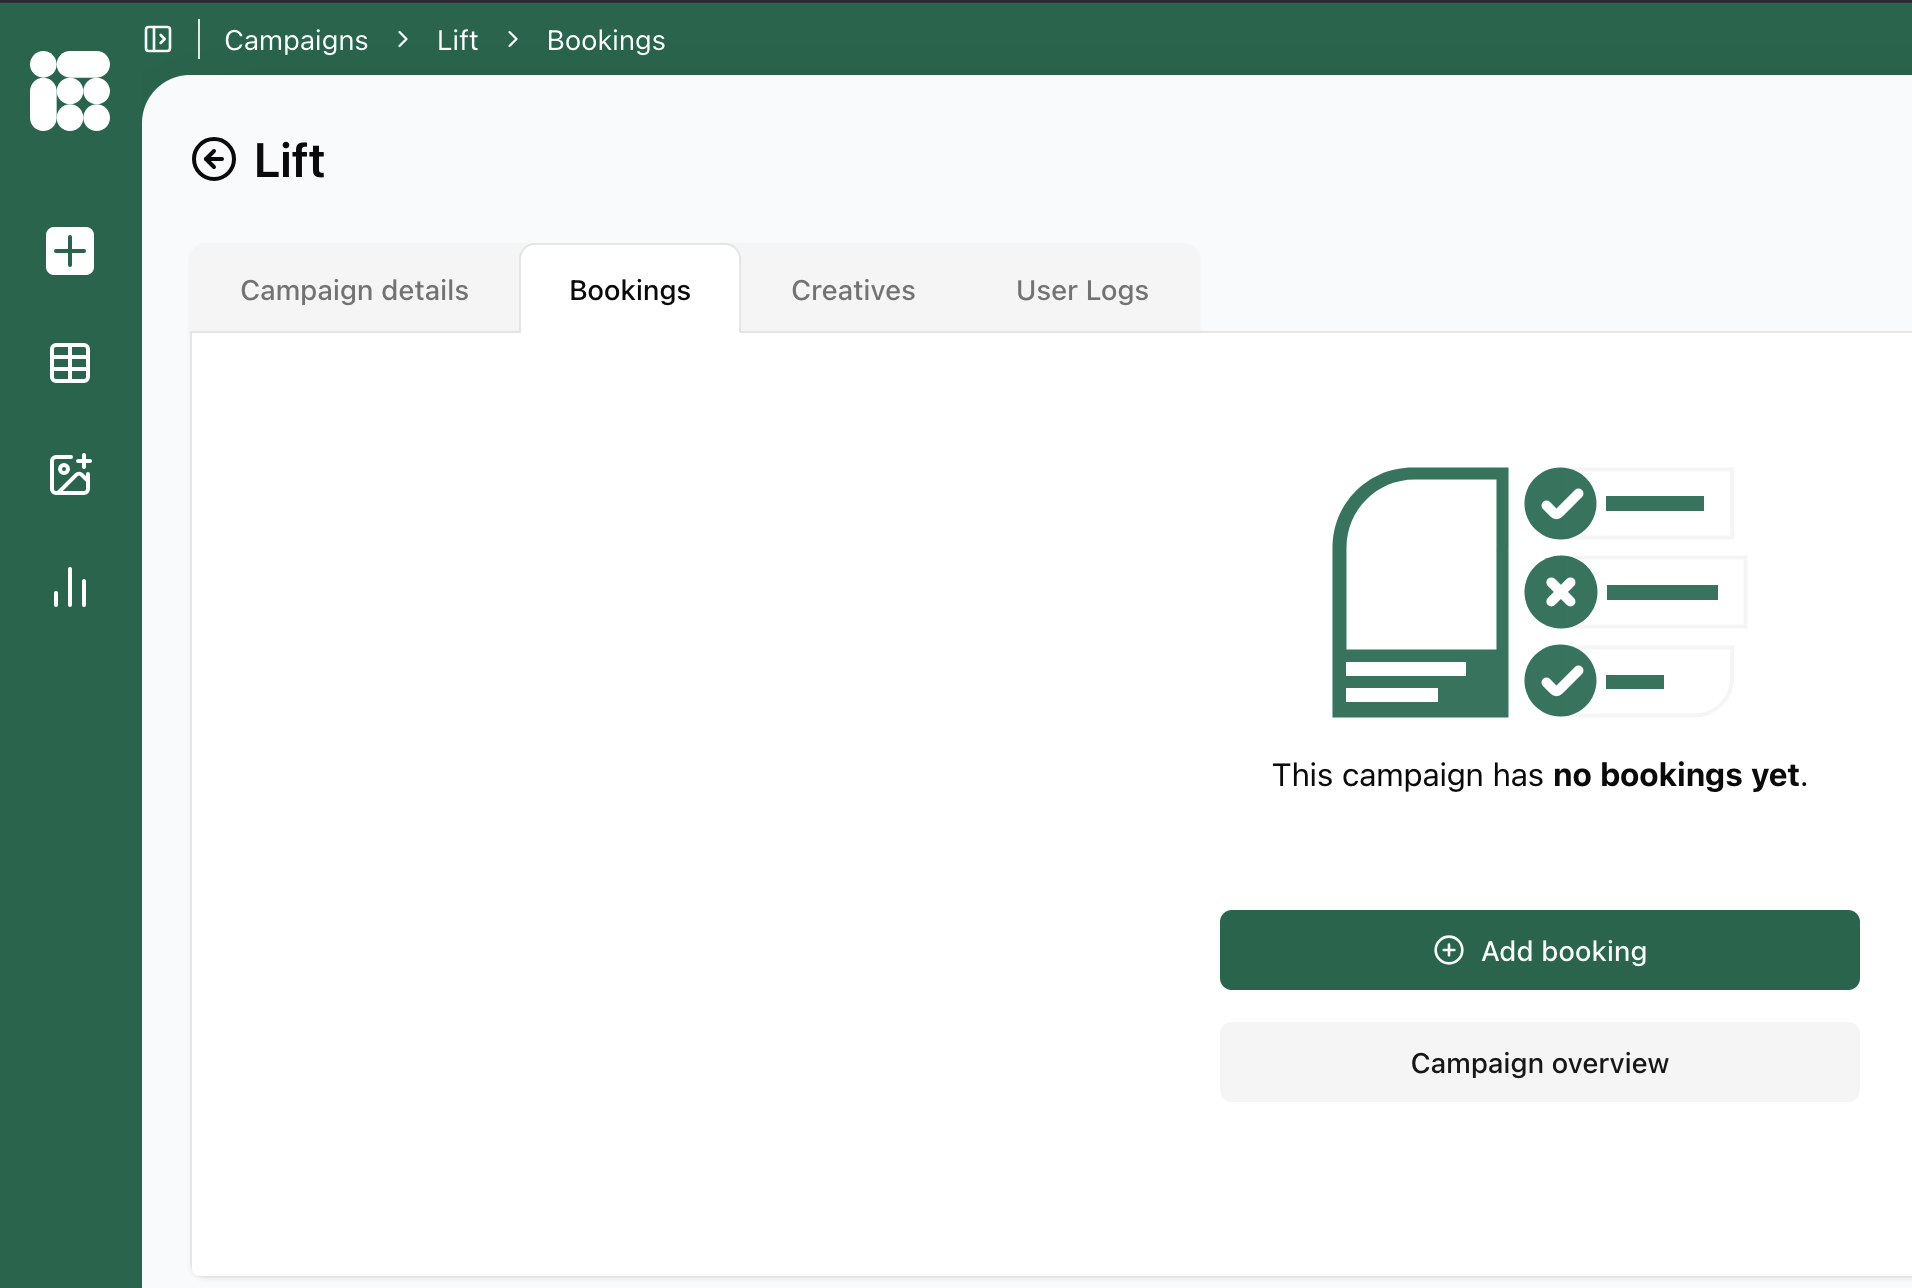Click the Lift breadcrumb link
Image resolution: width=1912 pixels, height=1288 pixels.
[x=457, y=40]
